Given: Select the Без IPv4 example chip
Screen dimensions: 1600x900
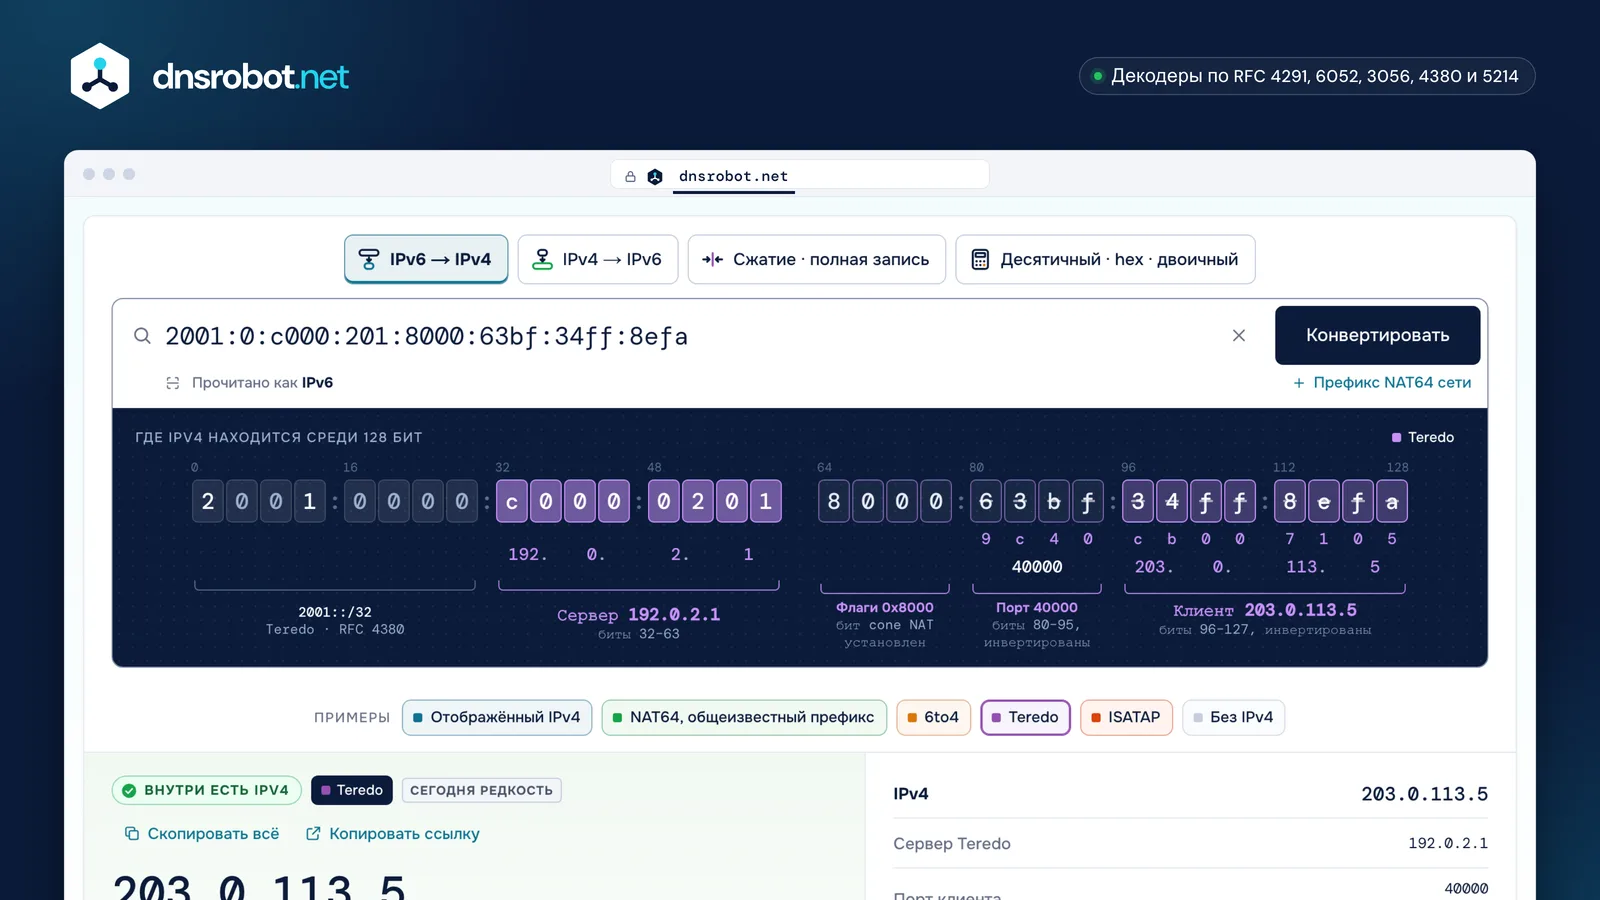Looking at the screenshot, I should tap(1233, 717).
